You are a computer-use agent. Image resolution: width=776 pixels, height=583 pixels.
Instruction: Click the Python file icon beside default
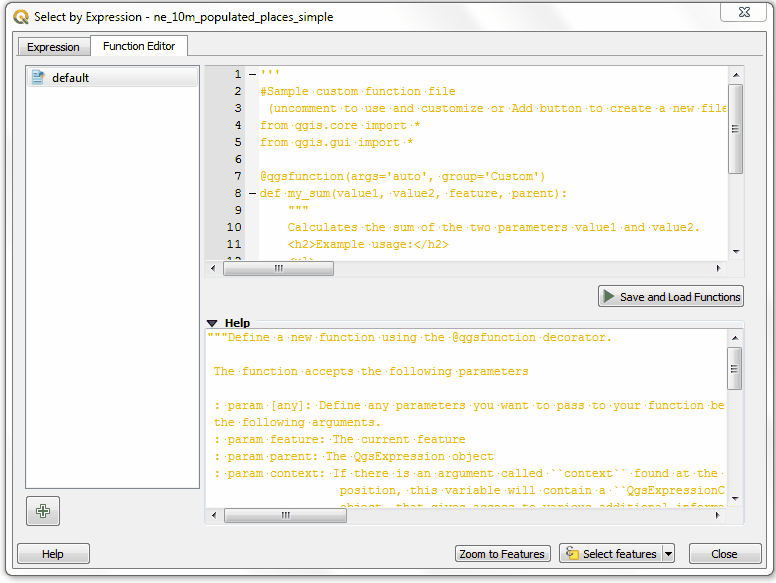(38, 78)
